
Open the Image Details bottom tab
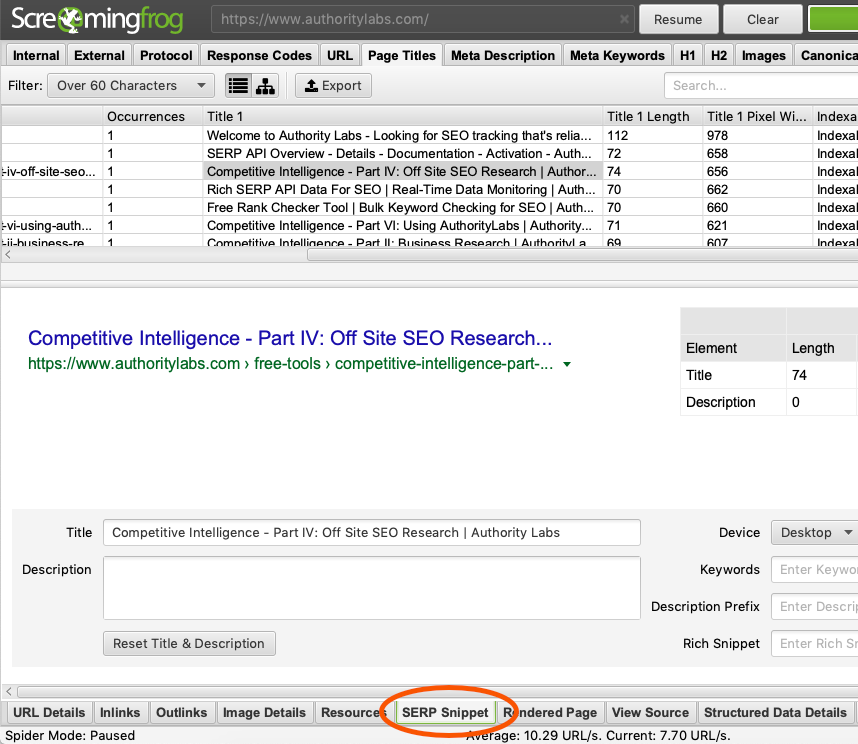[x=264, y=712]
